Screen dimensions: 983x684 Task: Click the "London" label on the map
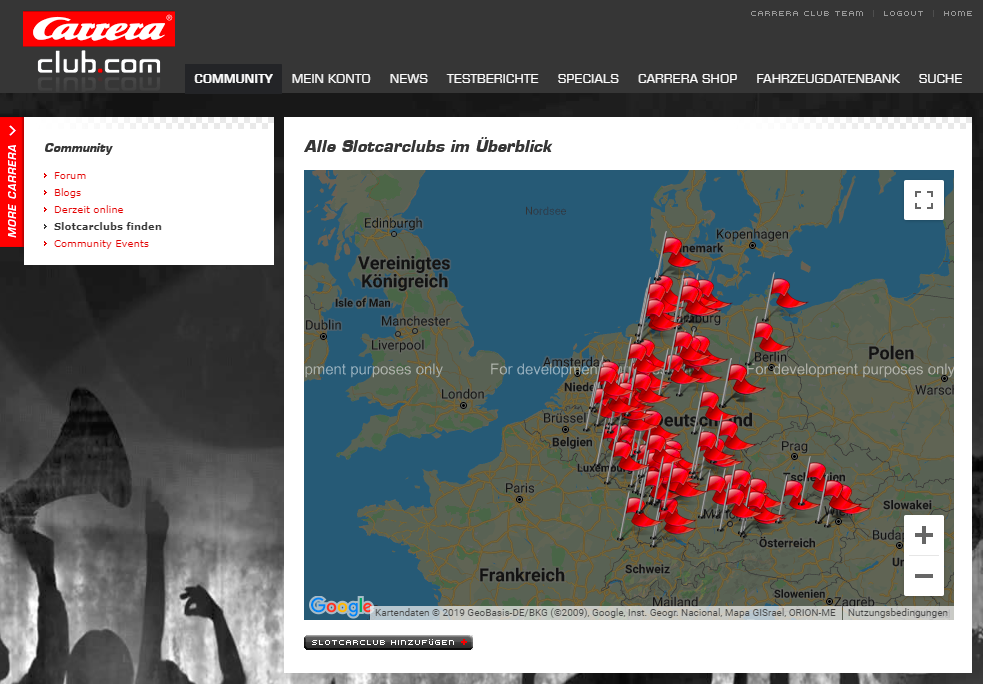click(463, 394)
